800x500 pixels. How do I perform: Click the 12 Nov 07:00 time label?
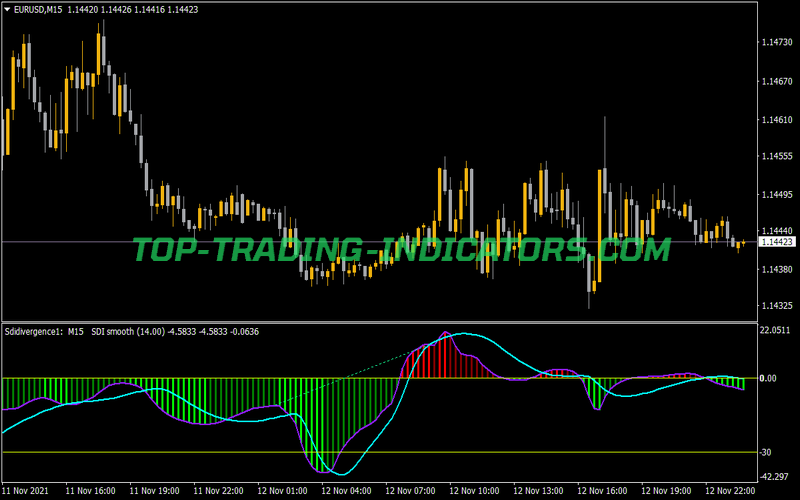click(x=410, y=491)
